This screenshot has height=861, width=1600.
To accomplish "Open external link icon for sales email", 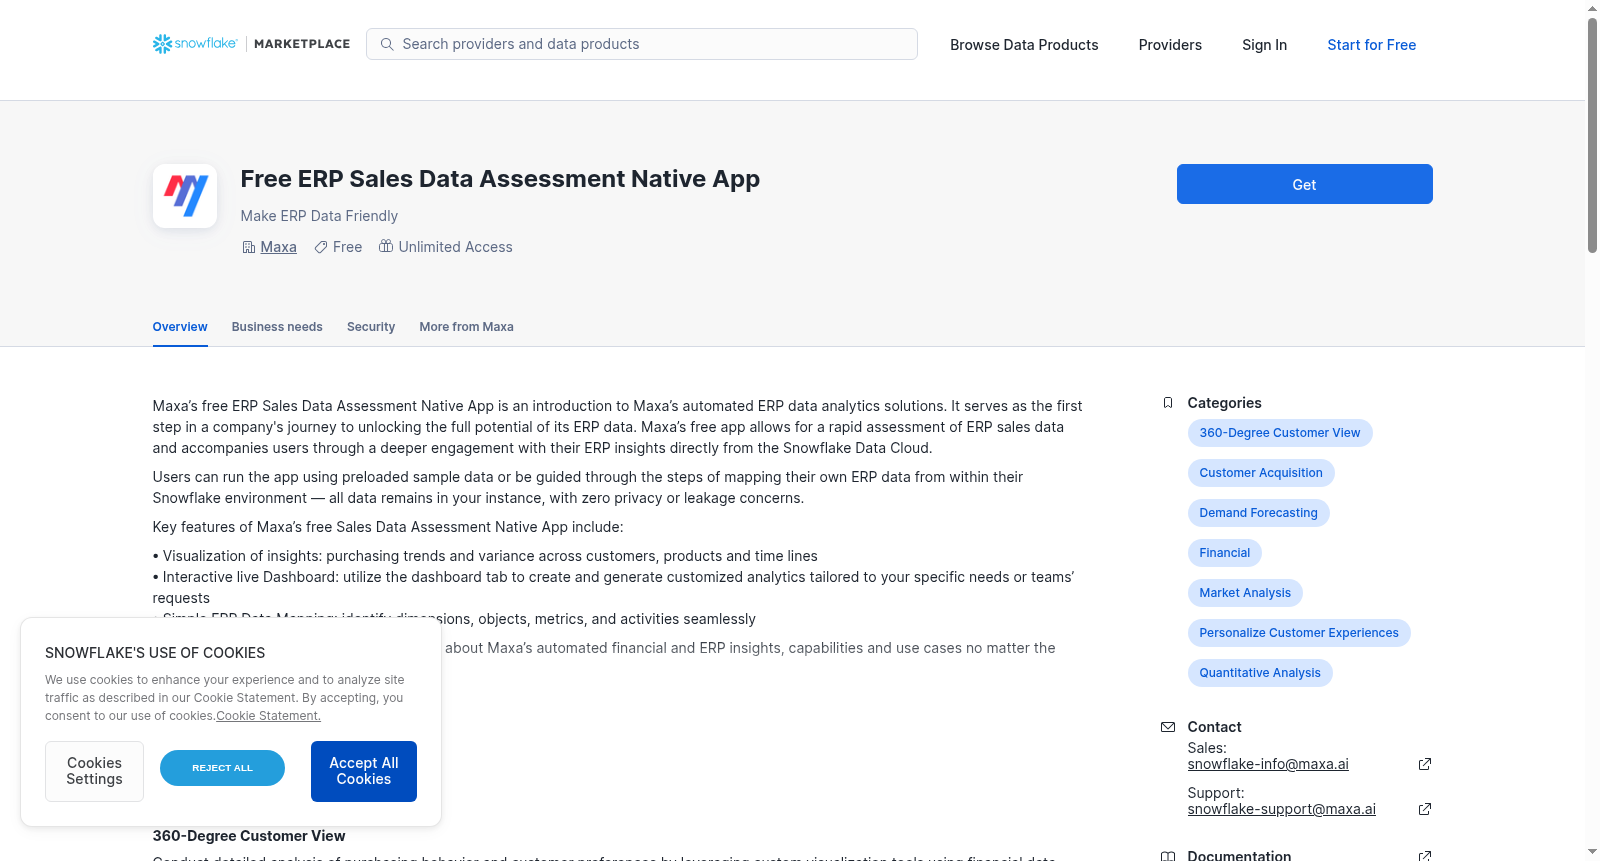I will click(1425, 764).
